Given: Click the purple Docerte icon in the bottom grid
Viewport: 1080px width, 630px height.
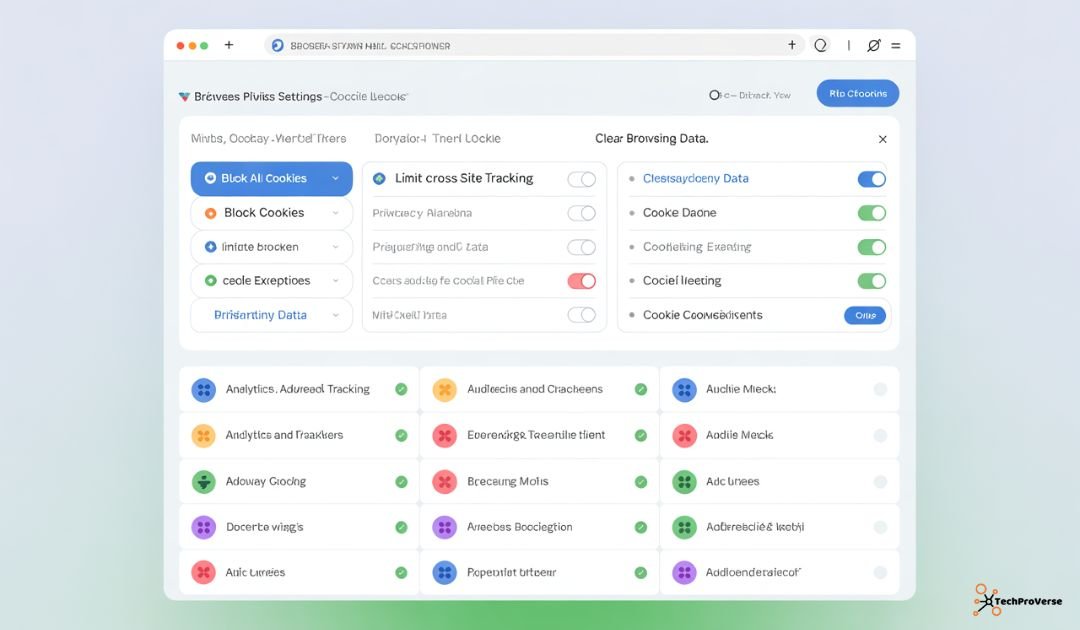Looking at the screenshot, I should coord(203,526).
